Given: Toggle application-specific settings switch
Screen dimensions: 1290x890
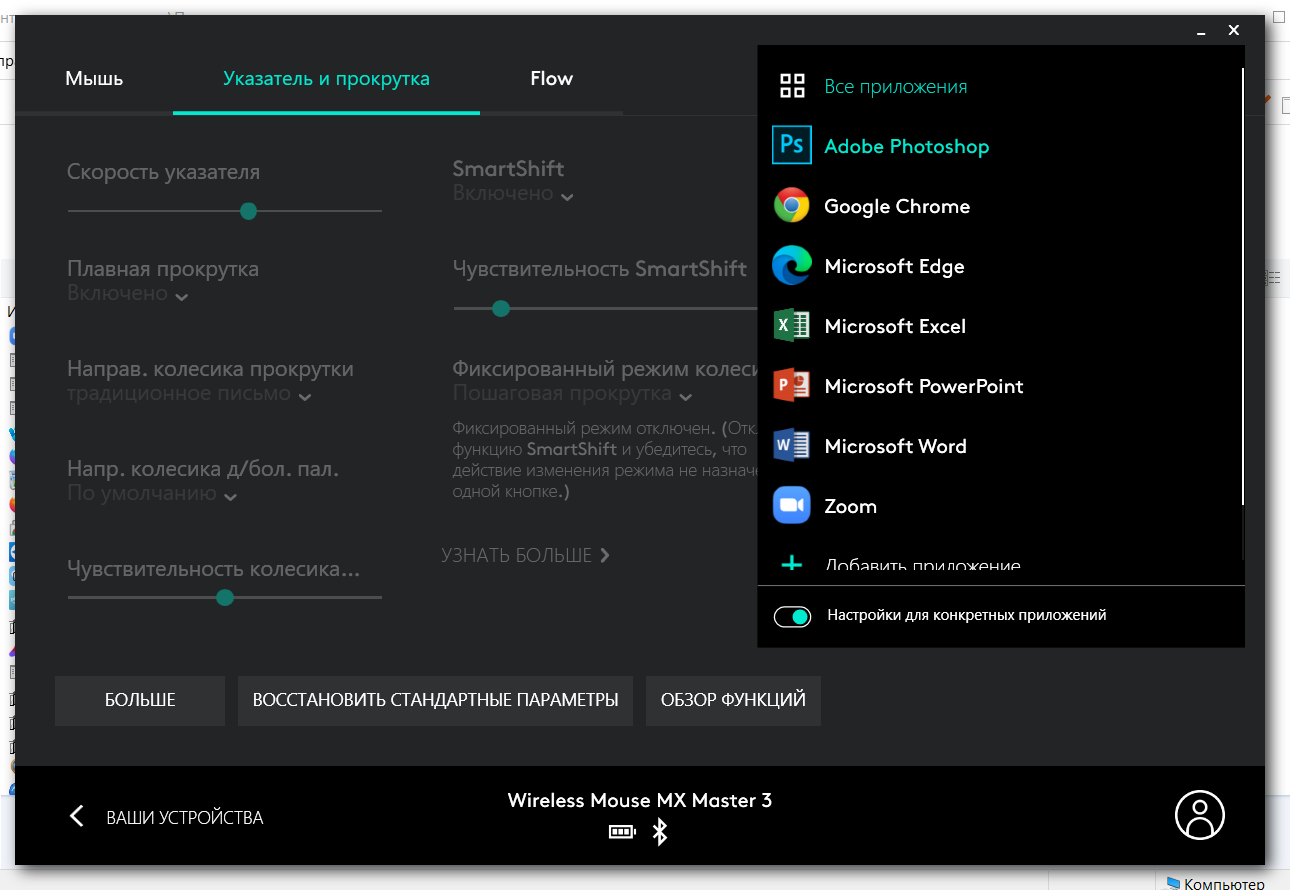Looking at the screenshot, I should 792,616.
